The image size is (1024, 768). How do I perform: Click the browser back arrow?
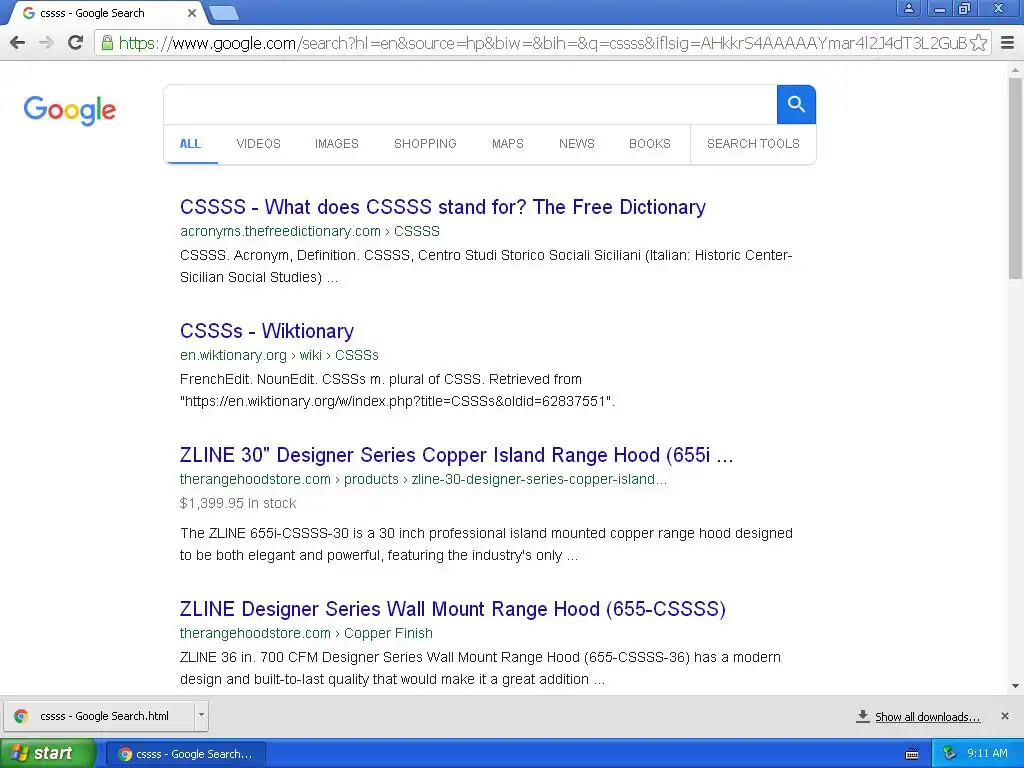coord(18,43)
